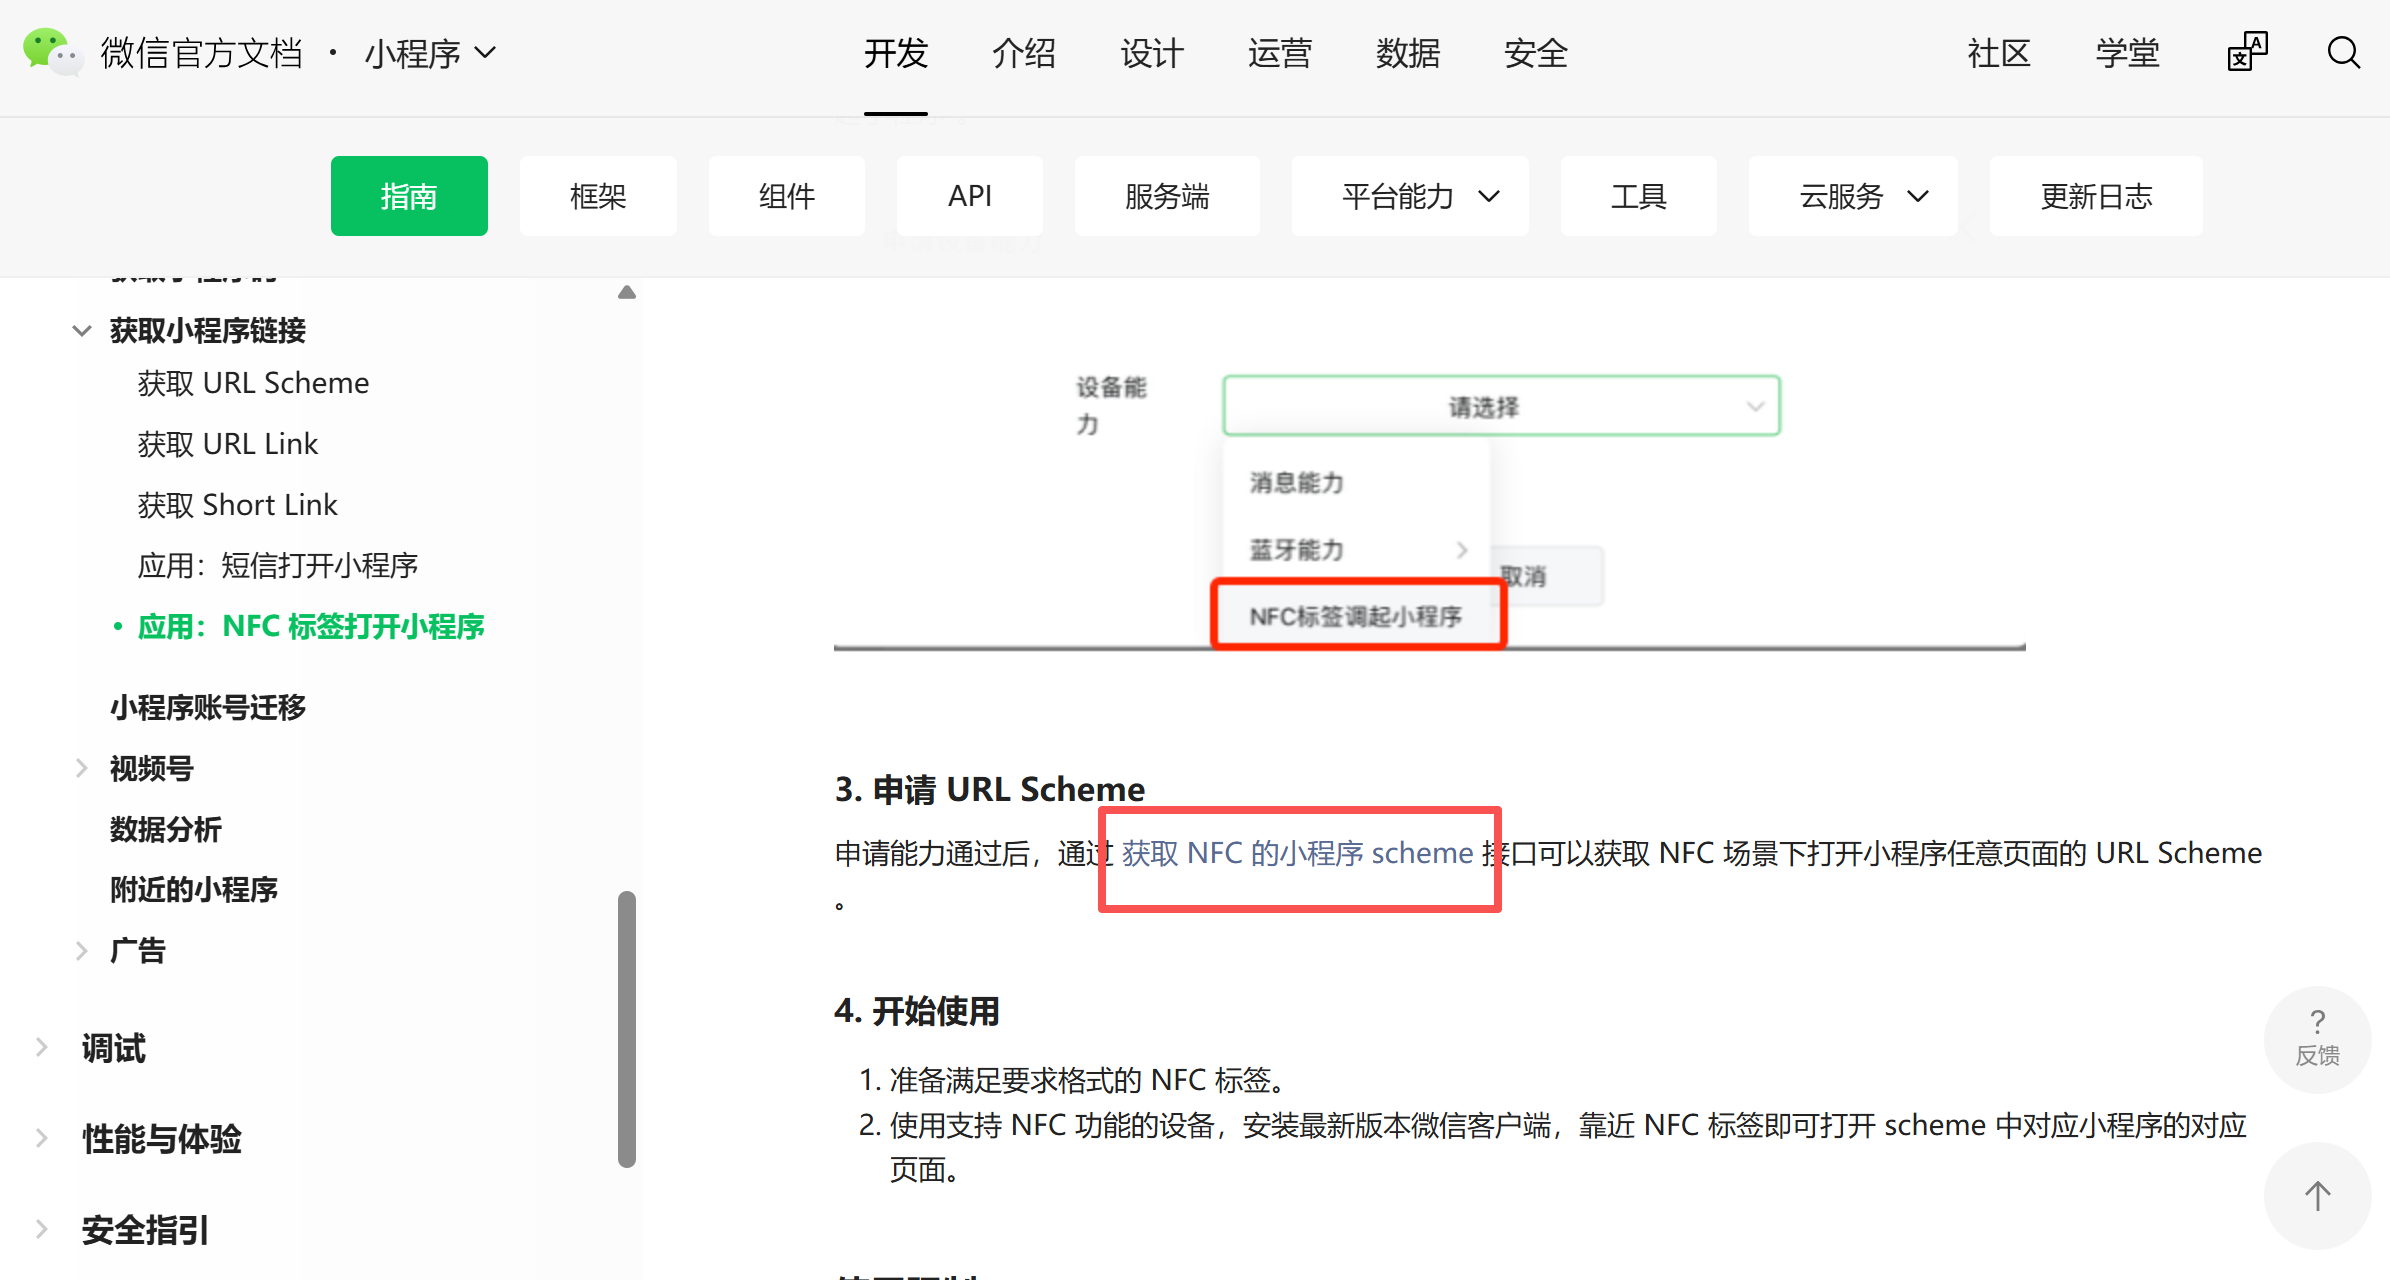Open the search magnifier icon

click(x=2343, y=53)
